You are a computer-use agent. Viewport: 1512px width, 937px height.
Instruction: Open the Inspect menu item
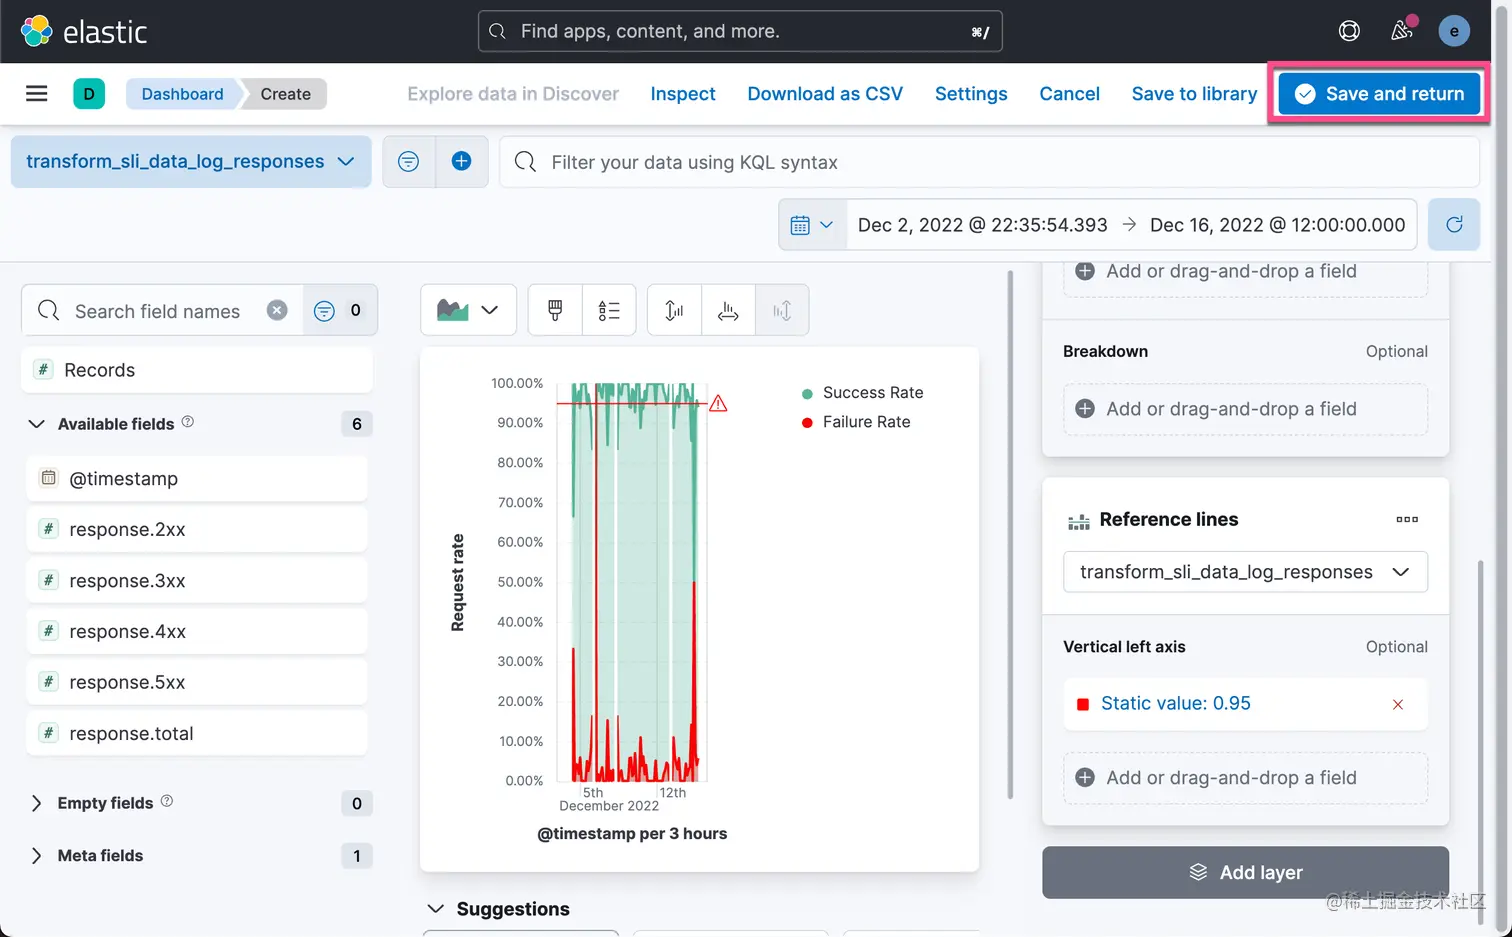pos(683,94)
